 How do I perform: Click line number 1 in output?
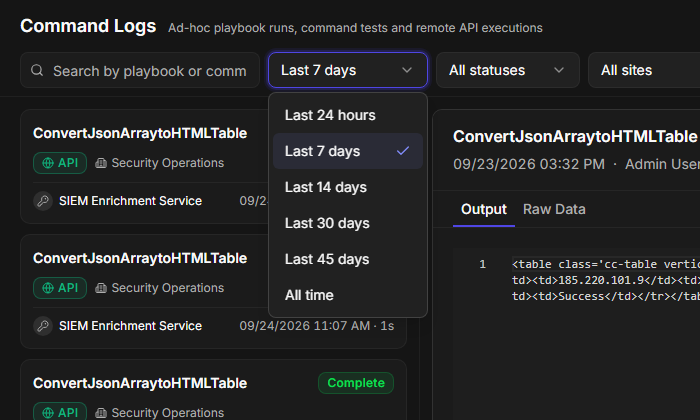483,264
